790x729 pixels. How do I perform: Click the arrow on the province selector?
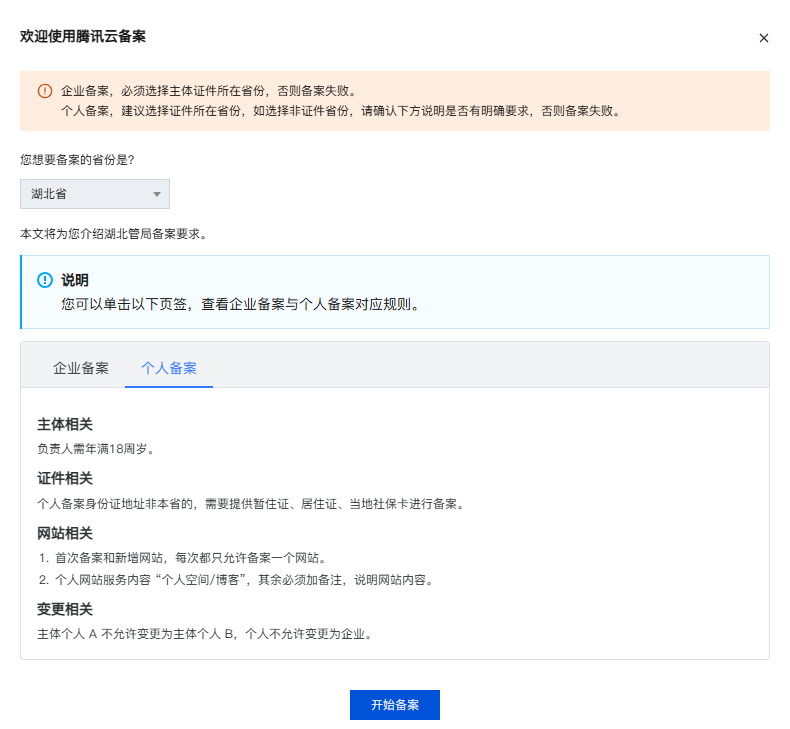pyautogui.click(x=157, y=194)
